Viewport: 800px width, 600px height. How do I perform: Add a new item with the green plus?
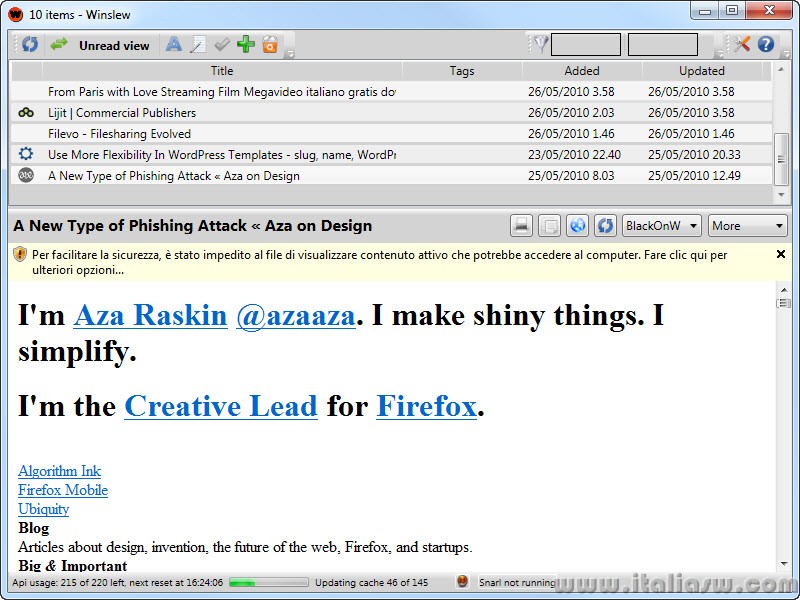click(x=246, y=44)
